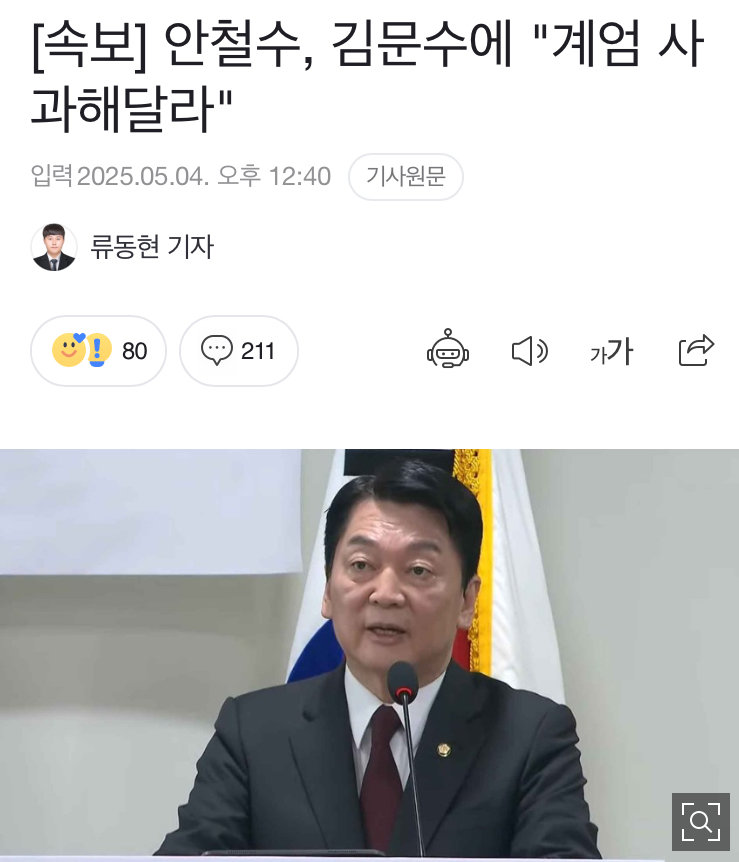Screen dimensions: 739x862
Task: Open comments via speech bubble icon
Action: point(217,350)
